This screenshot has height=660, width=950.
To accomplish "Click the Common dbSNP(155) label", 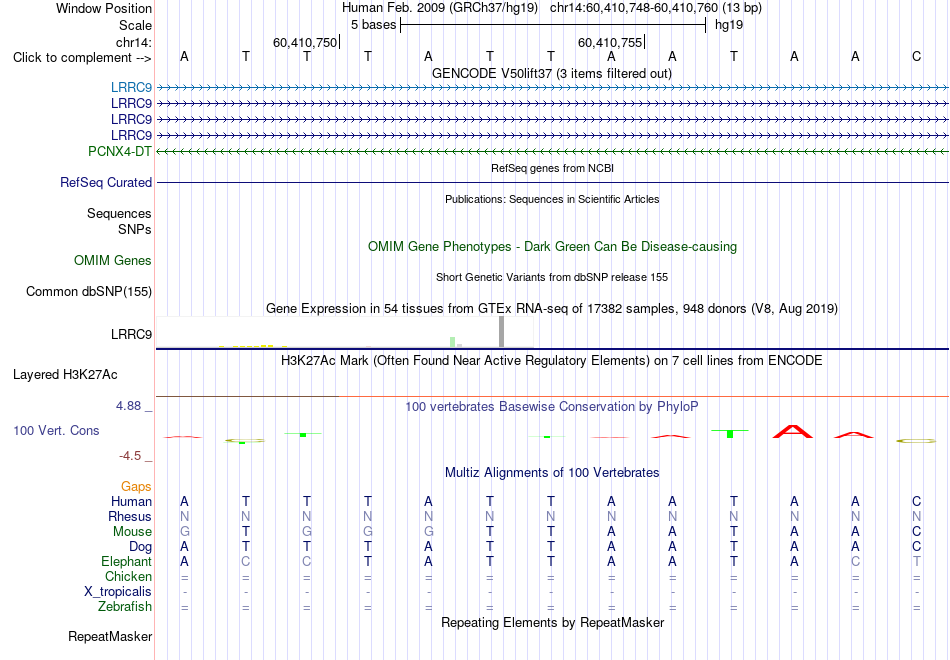I will coord(89,292).
